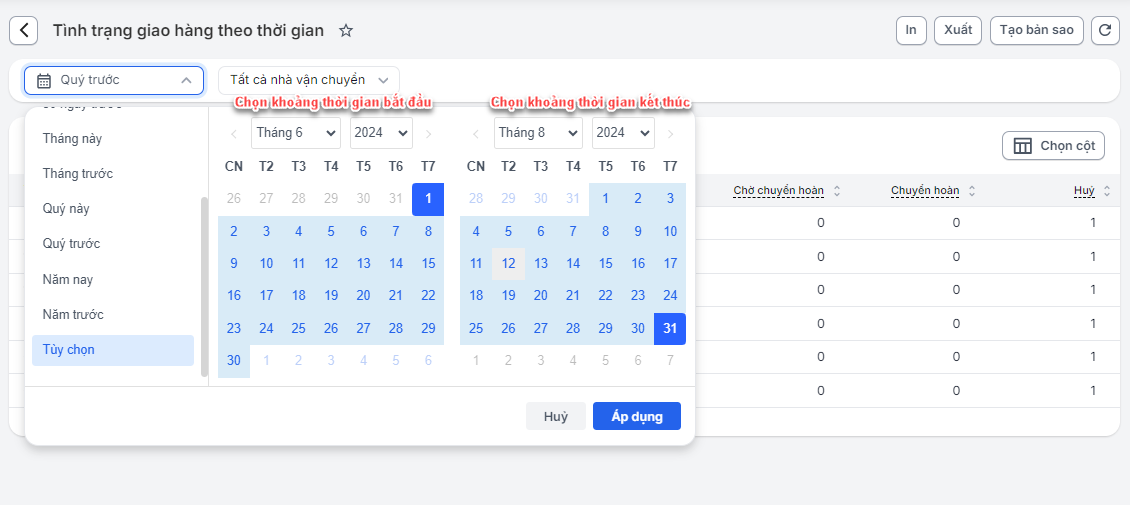Click the back arrow icon

pos(24,31)
